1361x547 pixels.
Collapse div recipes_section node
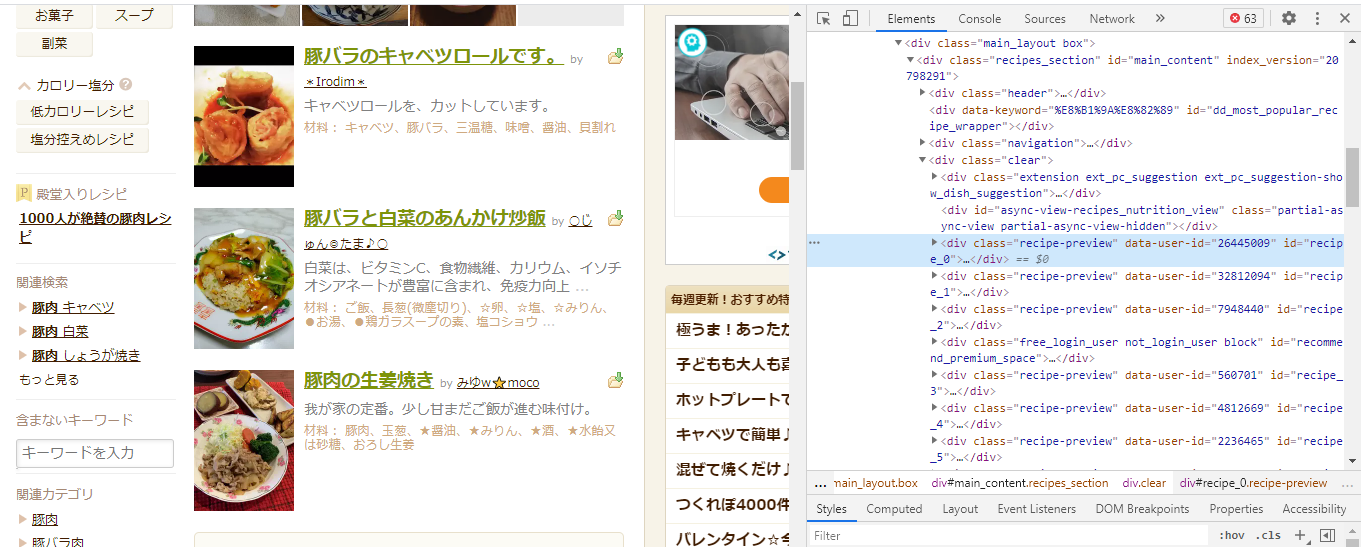pos(911,60)
